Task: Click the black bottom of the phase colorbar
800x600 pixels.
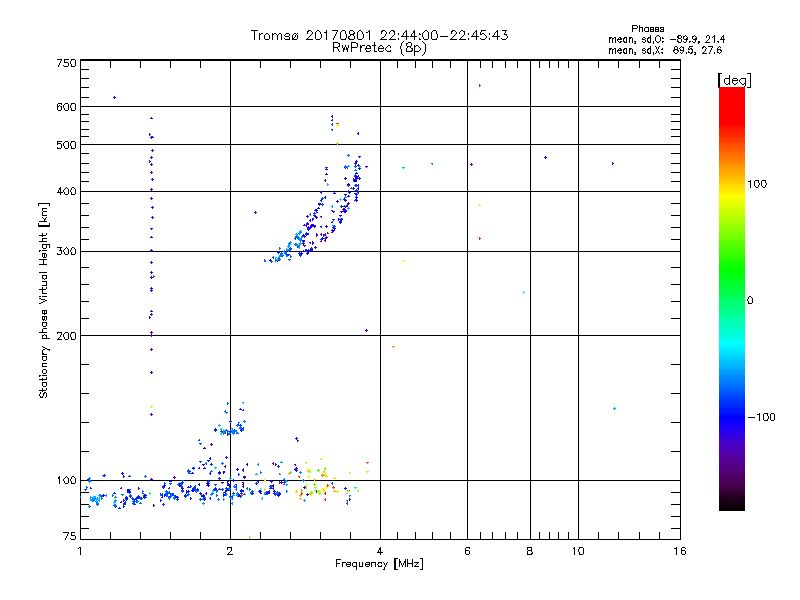Action: click(732, 503)
